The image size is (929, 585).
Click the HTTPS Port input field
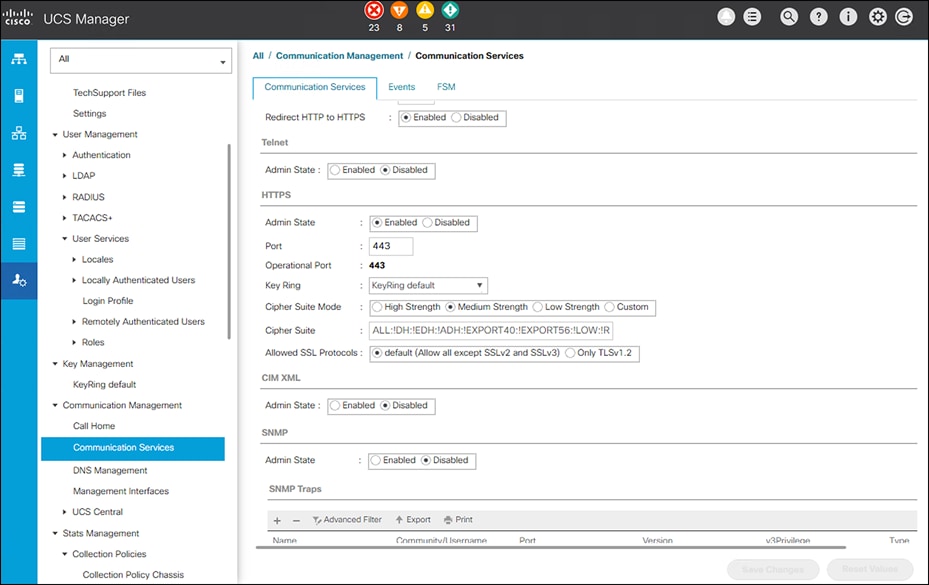tap(391, 246)
